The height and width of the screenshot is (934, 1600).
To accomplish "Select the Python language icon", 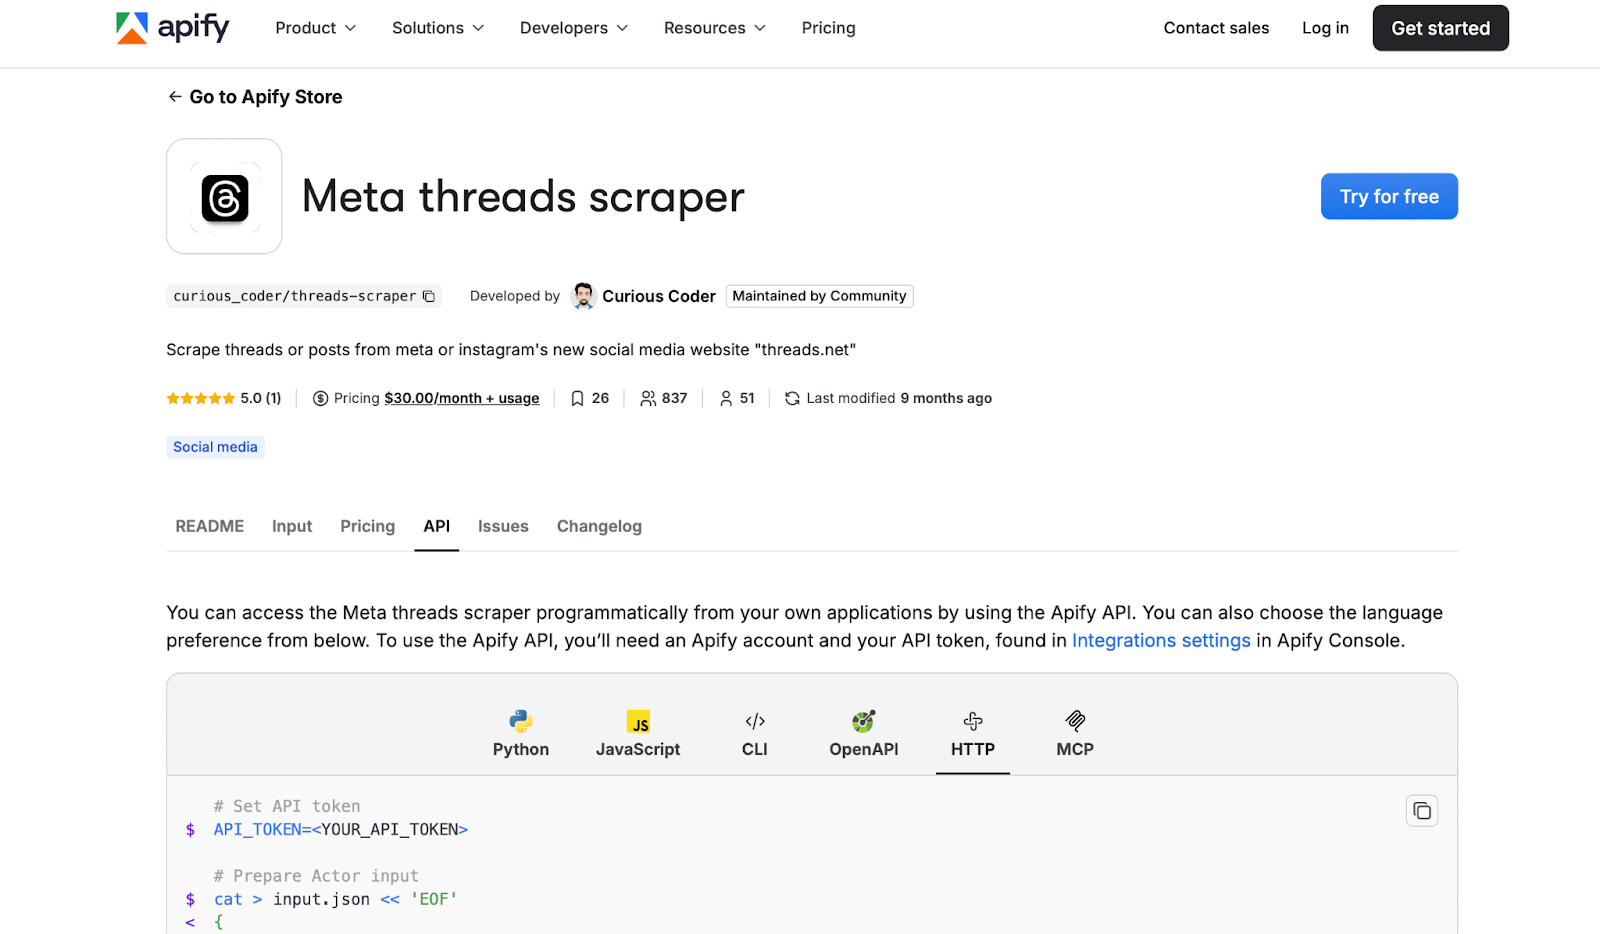I will click(521, 721).
